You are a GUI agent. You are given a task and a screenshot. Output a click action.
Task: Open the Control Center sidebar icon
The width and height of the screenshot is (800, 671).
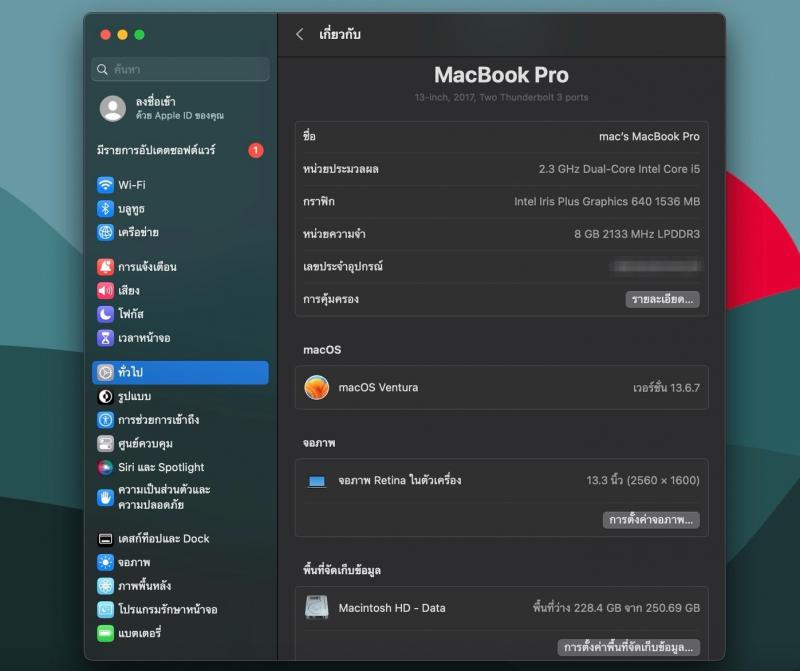(x=105, y=444)
